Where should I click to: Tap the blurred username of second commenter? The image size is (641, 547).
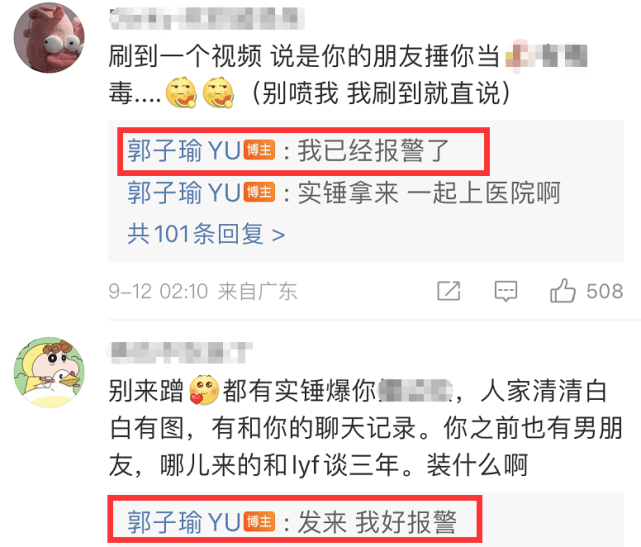click(x=181, y=352)
